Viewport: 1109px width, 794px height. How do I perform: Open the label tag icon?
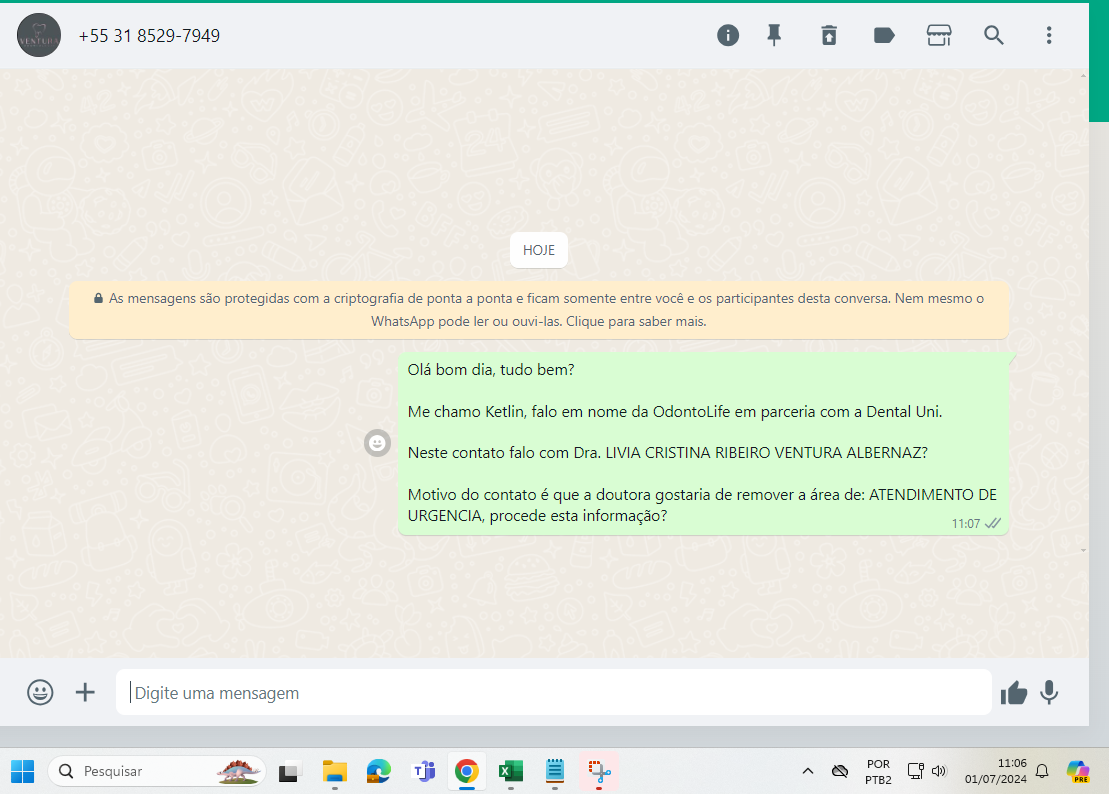pos(884,35)
